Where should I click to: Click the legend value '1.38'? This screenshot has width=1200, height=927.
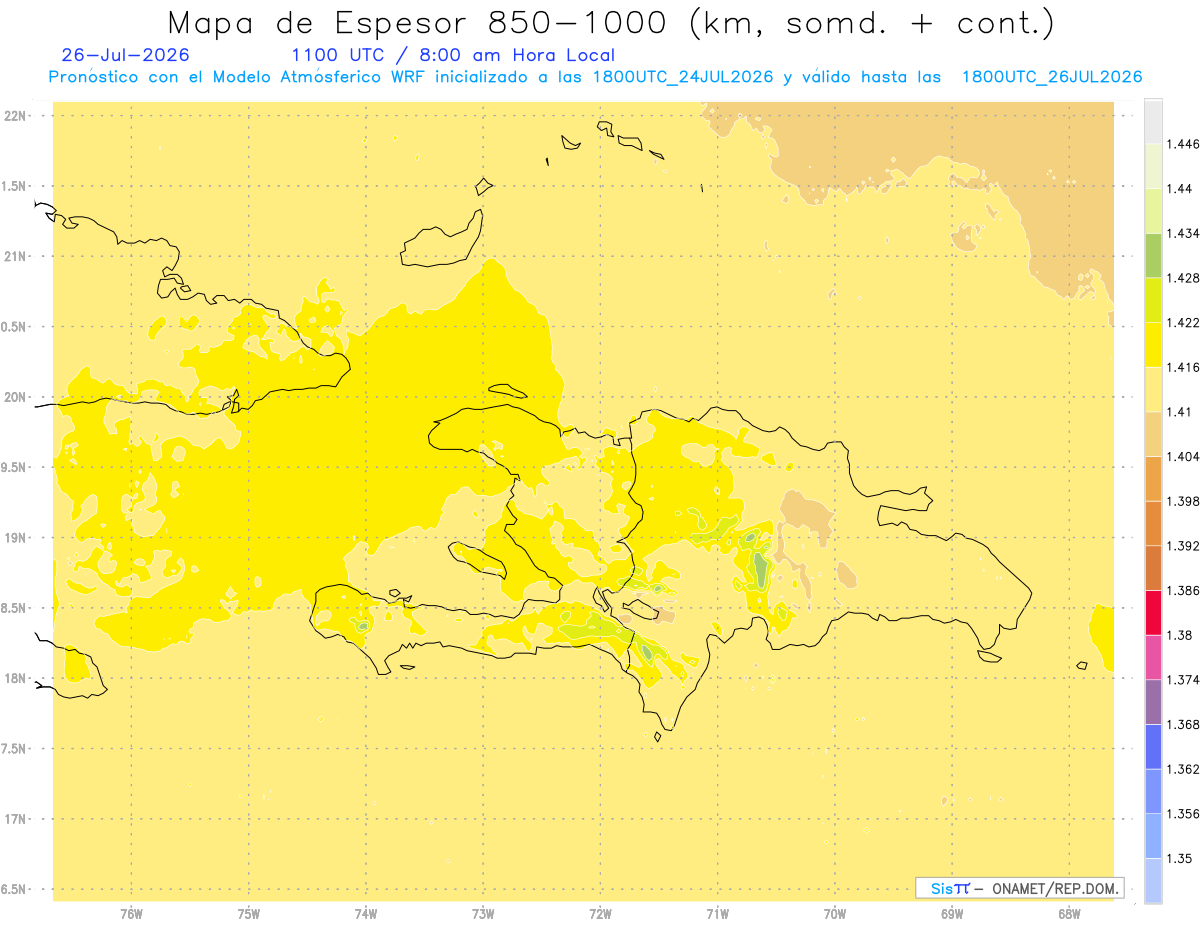click(x=1179, y=635)
